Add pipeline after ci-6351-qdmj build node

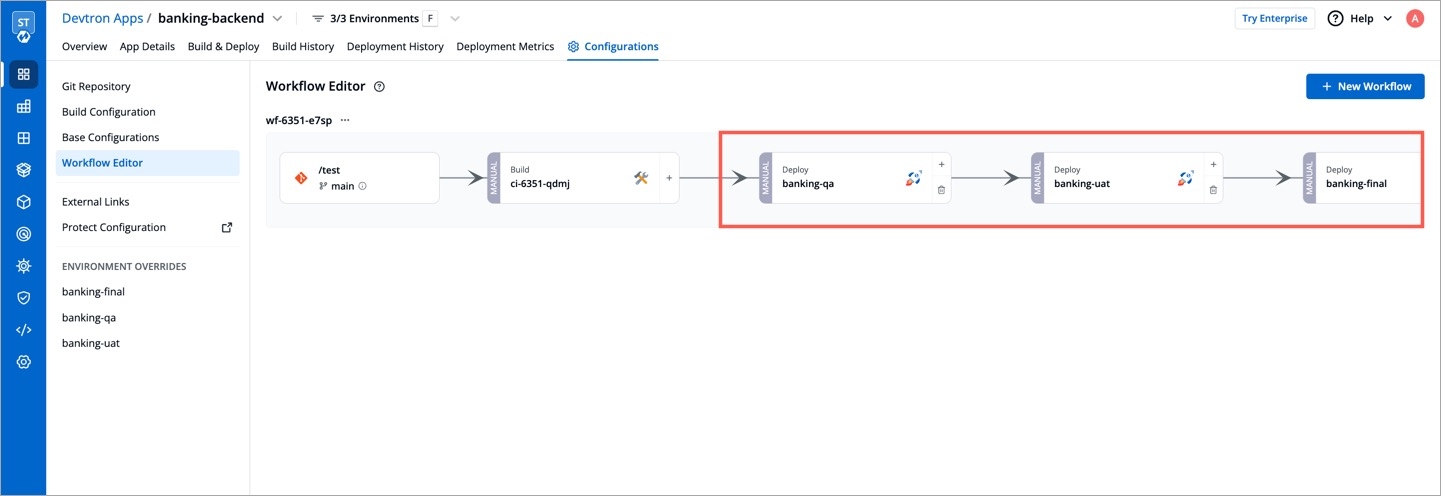coord(669,178)
